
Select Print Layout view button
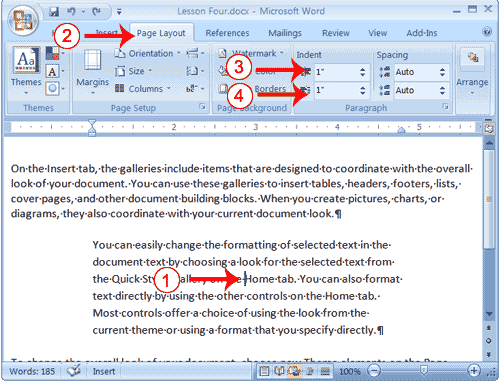pos(264,371)
